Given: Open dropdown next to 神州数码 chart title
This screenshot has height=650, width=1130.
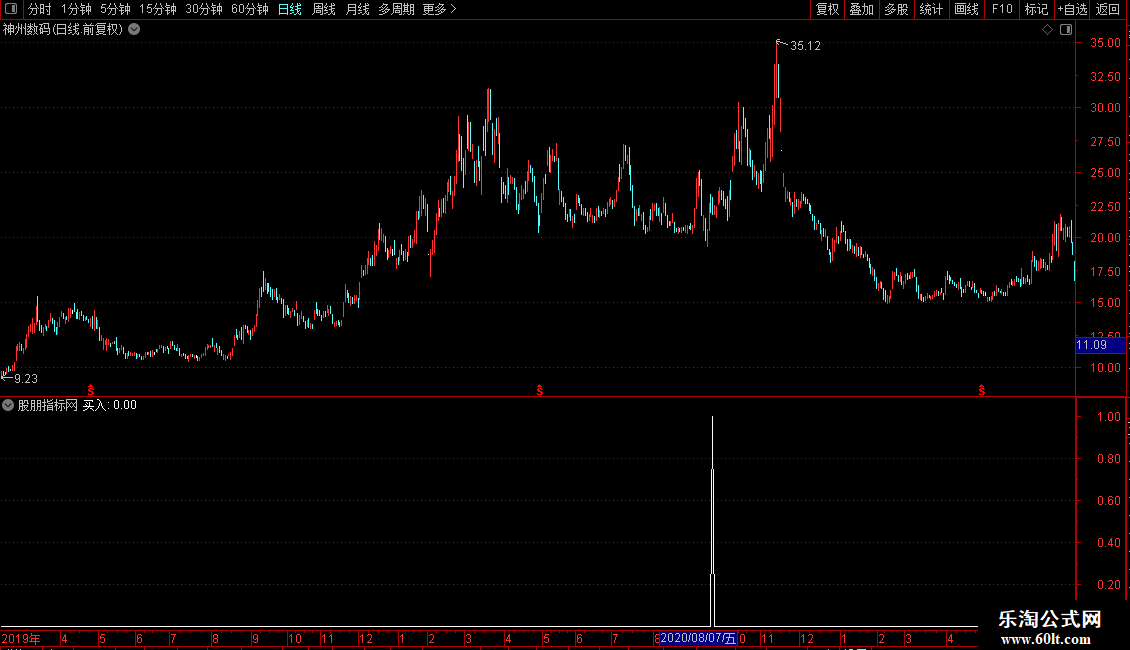Looking at the screenshot, I should [134, 30].
